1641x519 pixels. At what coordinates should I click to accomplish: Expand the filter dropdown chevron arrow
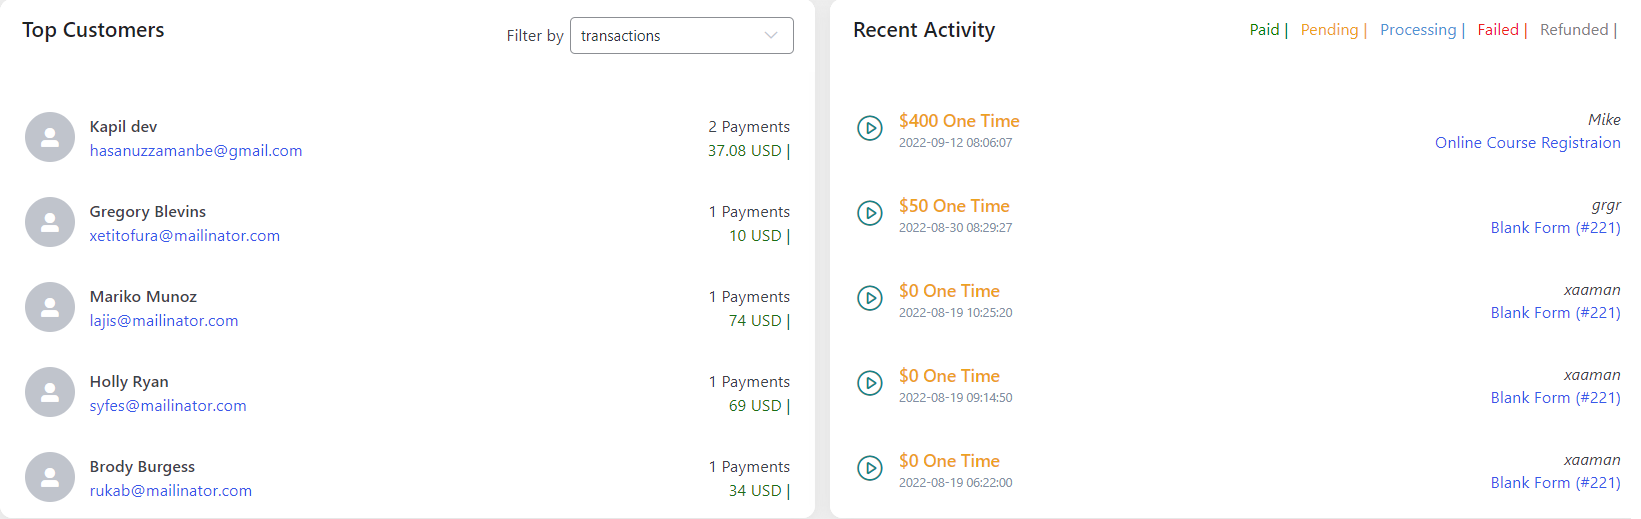point(771,36)
